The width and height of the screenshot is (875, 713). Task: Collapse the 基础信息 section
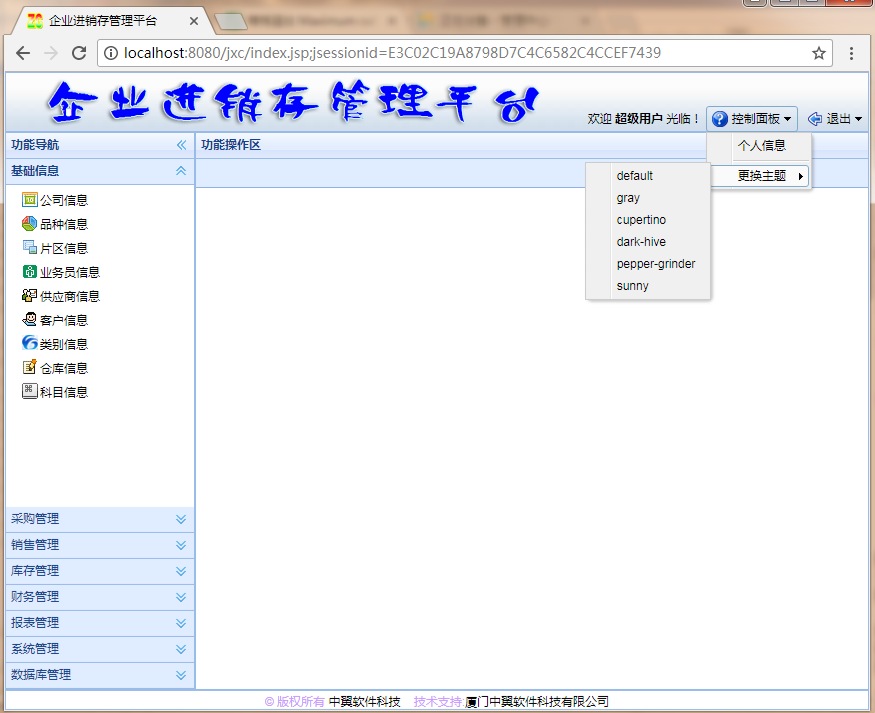point(181,170)
